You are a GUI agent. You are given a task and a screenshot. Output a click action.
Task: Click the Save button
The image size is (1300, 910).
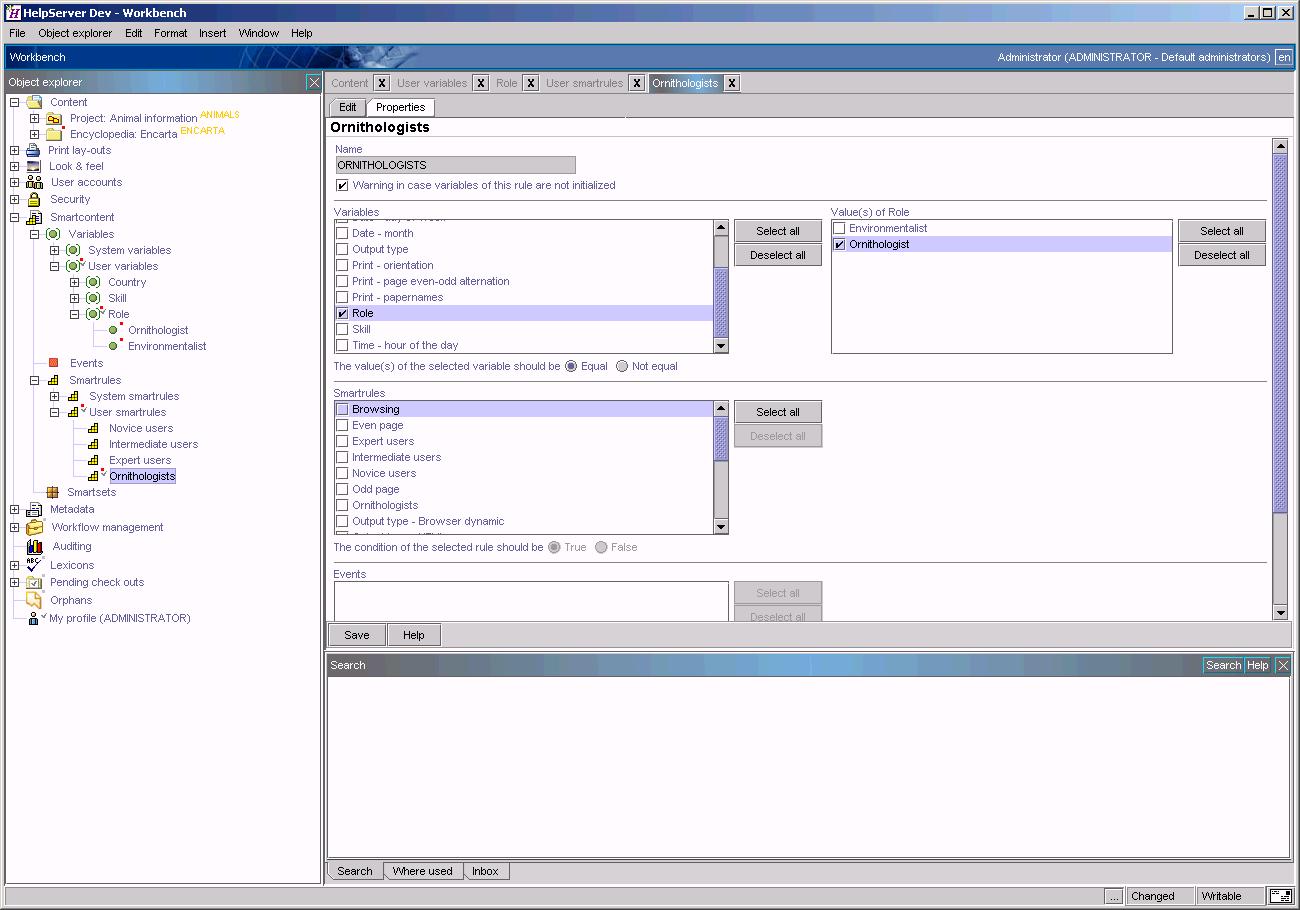coord(357,634)
